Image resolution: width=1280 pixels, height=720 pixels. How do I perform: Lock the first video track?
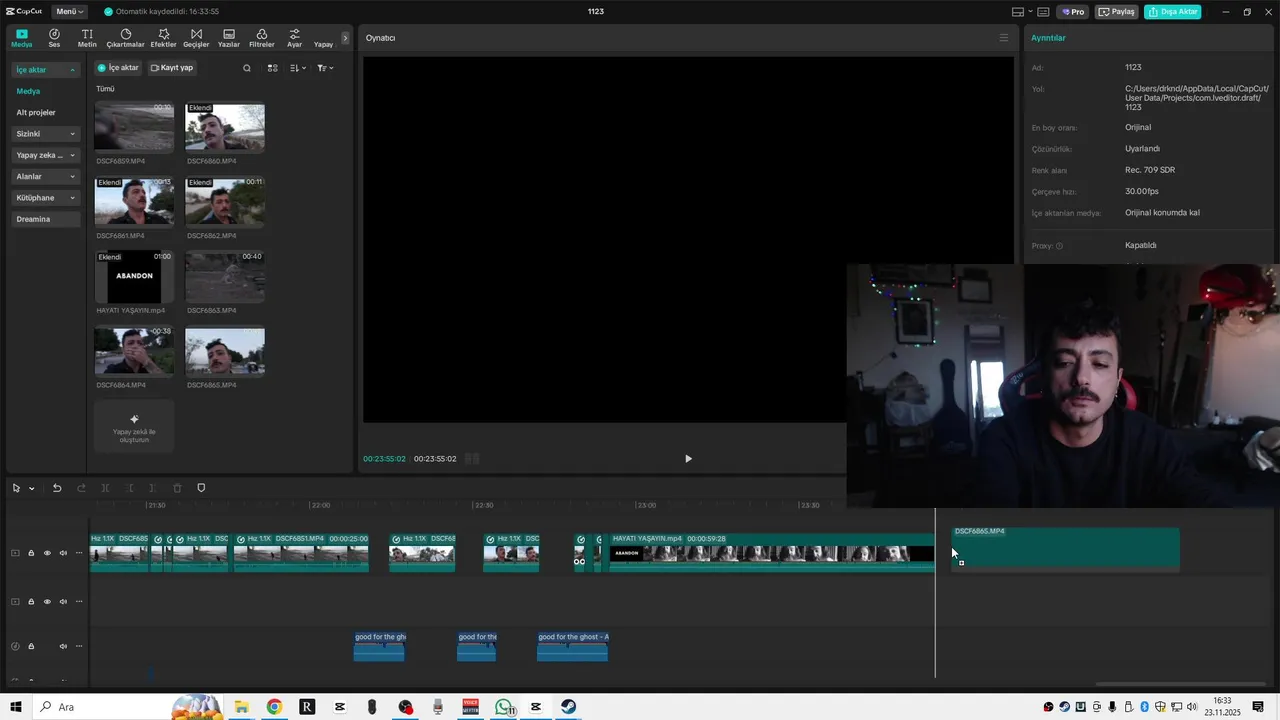pos(31,553)
